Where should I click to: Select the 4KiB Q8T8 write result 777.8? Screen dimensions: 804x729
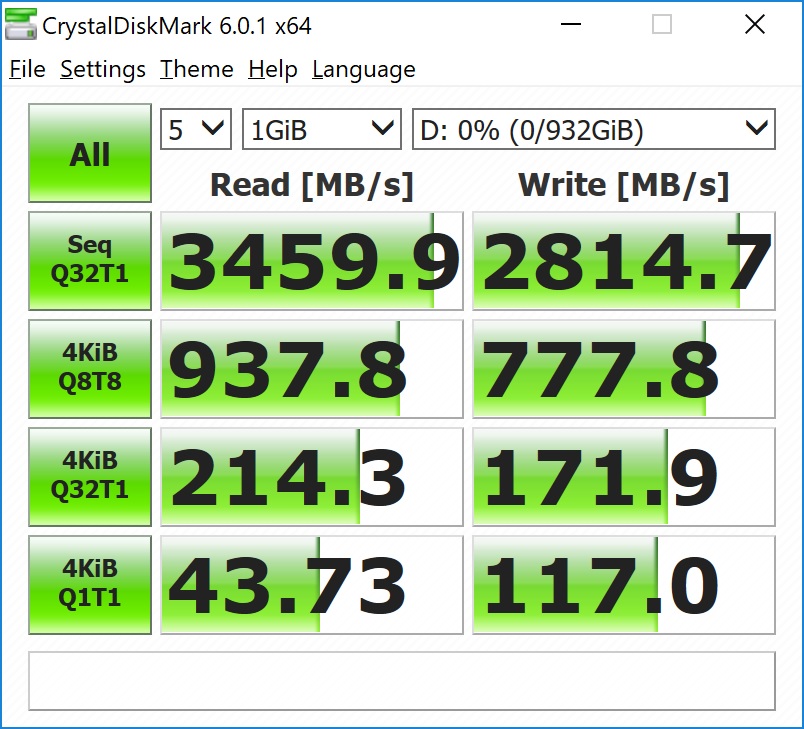click(624, 369)
